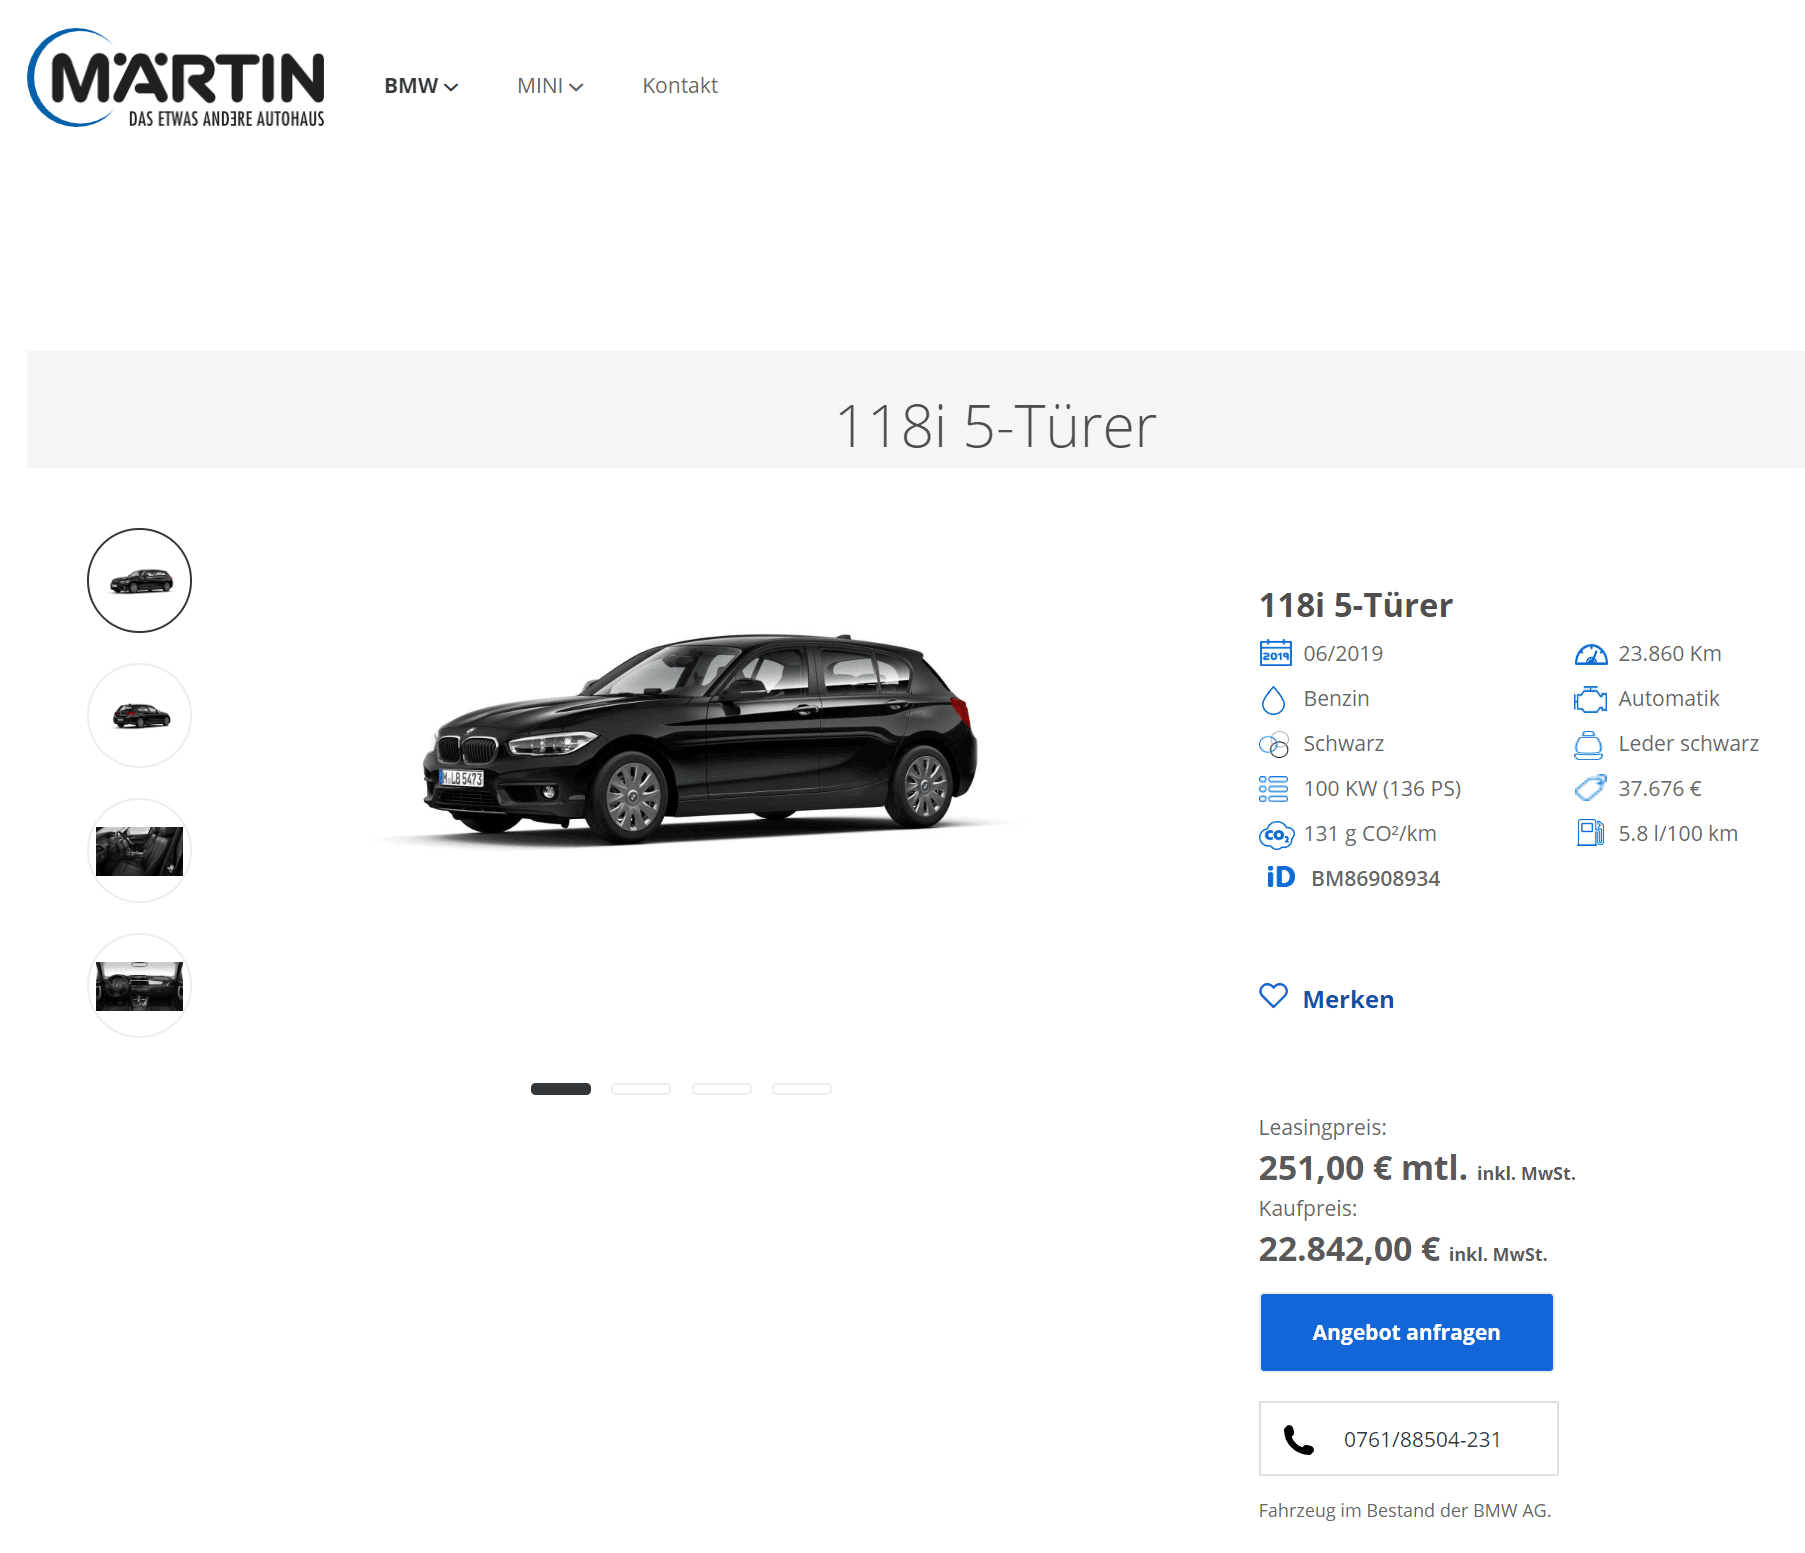Open the BMW dropdown menu
1805x1553 pixels.
click(x=421, y=86)
